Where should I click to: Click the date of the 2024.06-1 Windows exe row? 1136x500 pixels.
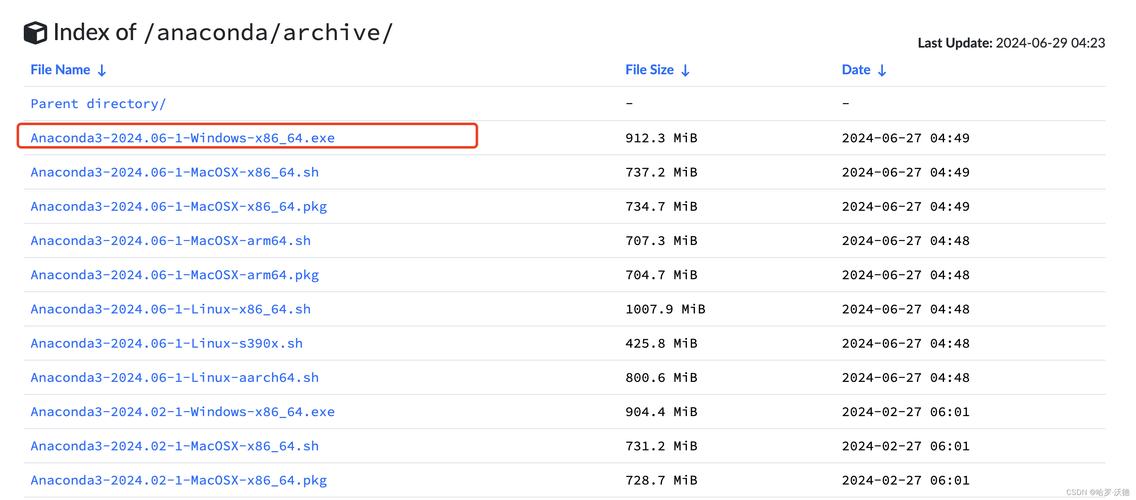pos(906,138)
